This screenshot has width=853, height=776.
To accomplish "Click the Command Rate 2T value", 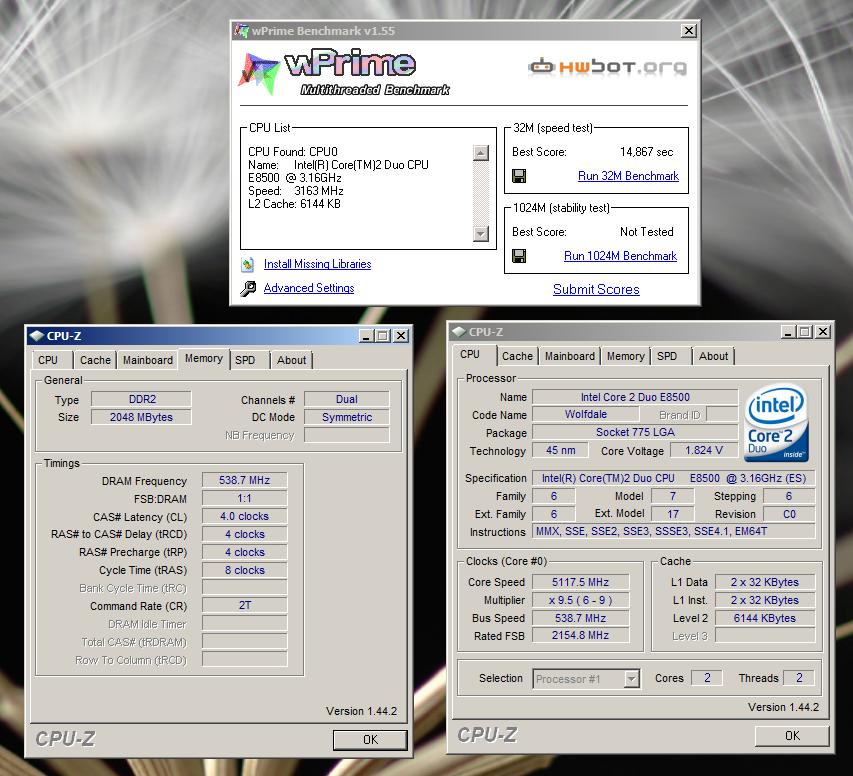I will [244, 606].
